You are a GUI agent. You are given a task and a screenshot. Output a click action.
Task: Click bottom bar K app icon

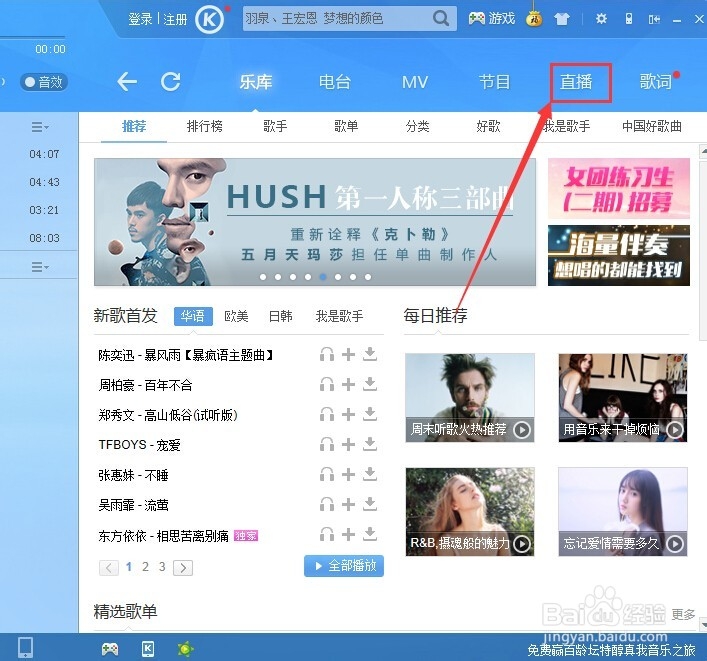tap(148, 649)
